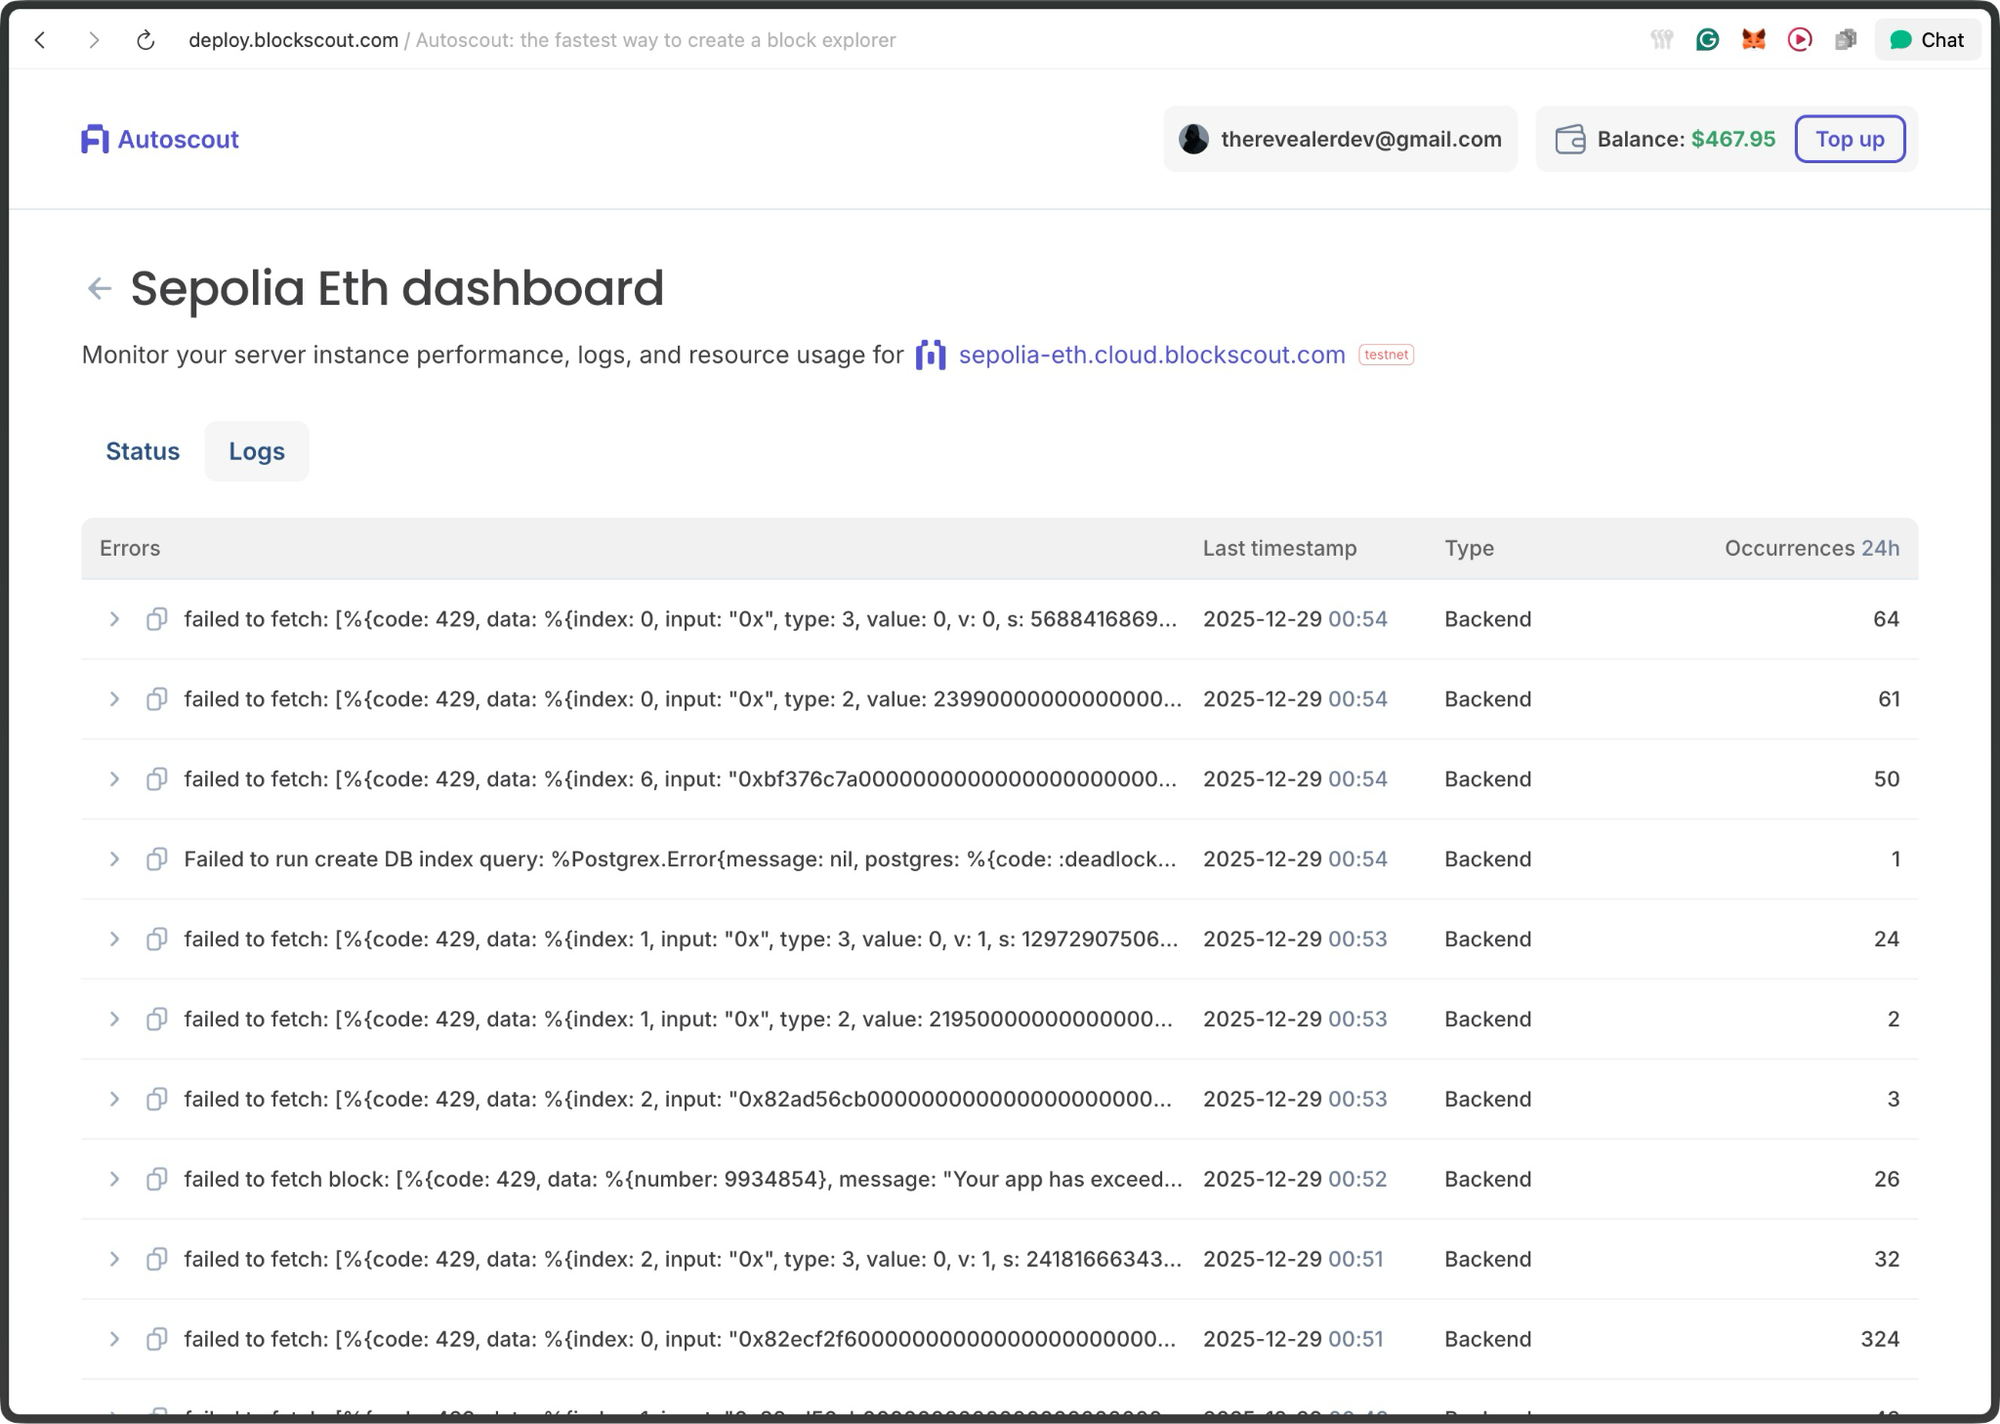The image size is (2000, 1424).
Task: Copy the deadlock DB index error text
Action: click(x=156, y=859)
